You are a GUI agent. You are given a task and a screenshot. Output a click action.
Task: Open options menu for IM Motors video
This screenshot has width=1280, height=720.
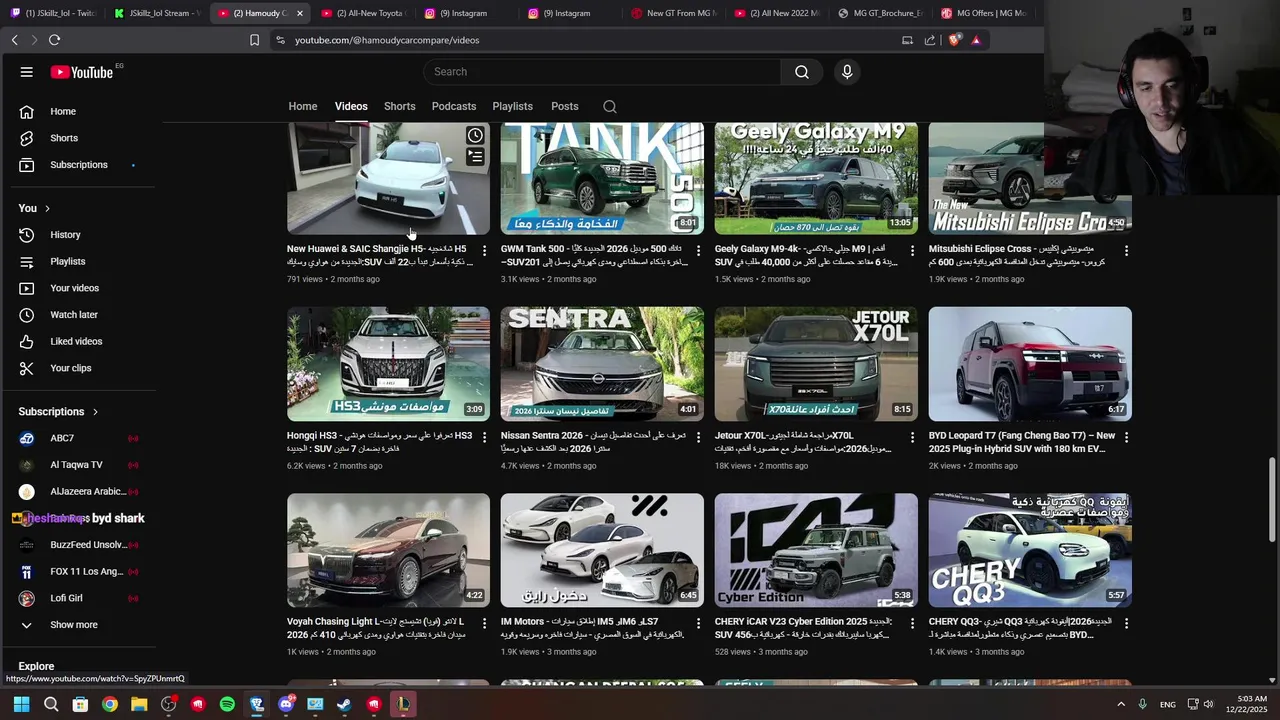[699, 623]
